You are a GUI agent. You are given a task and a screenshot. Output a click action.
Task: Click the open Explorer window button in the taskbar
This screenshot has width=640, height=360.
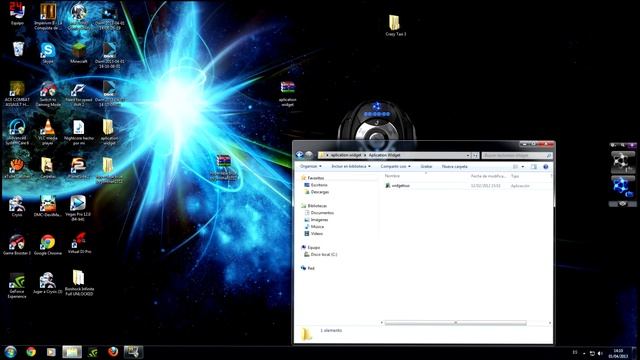tap(72, 352)
